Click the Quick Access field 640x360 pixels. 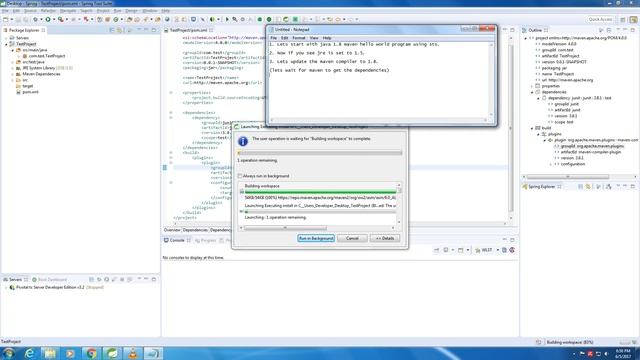[x=600, y=19]
